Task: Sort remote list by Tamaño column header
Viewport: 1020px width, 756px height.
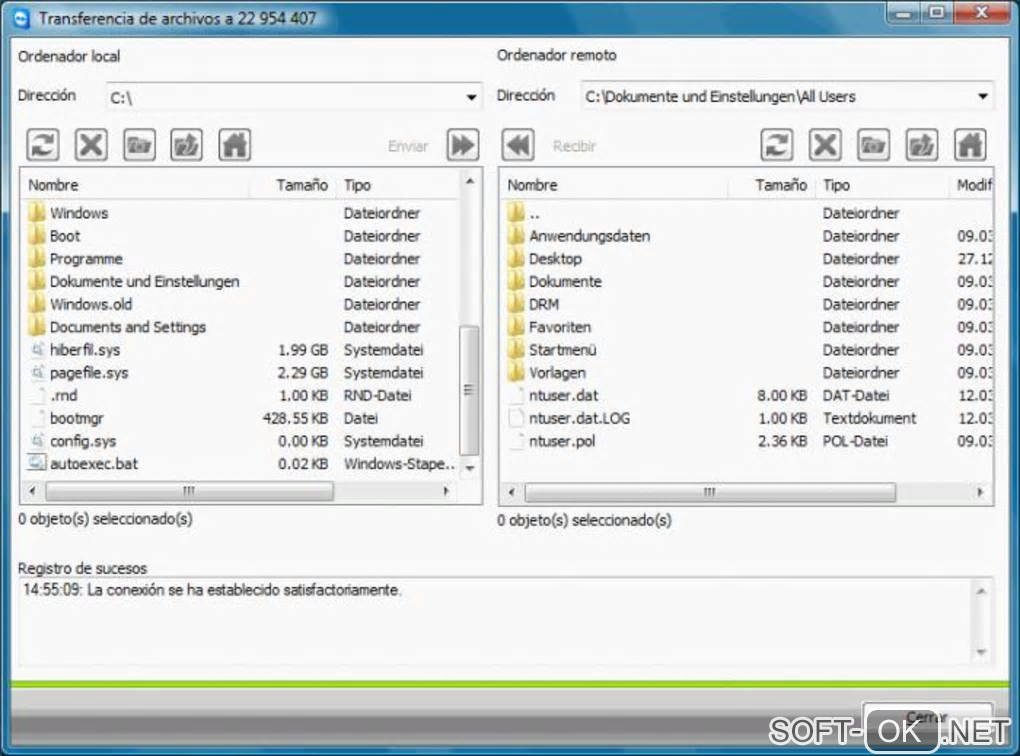Action: [x=772, y=185]
